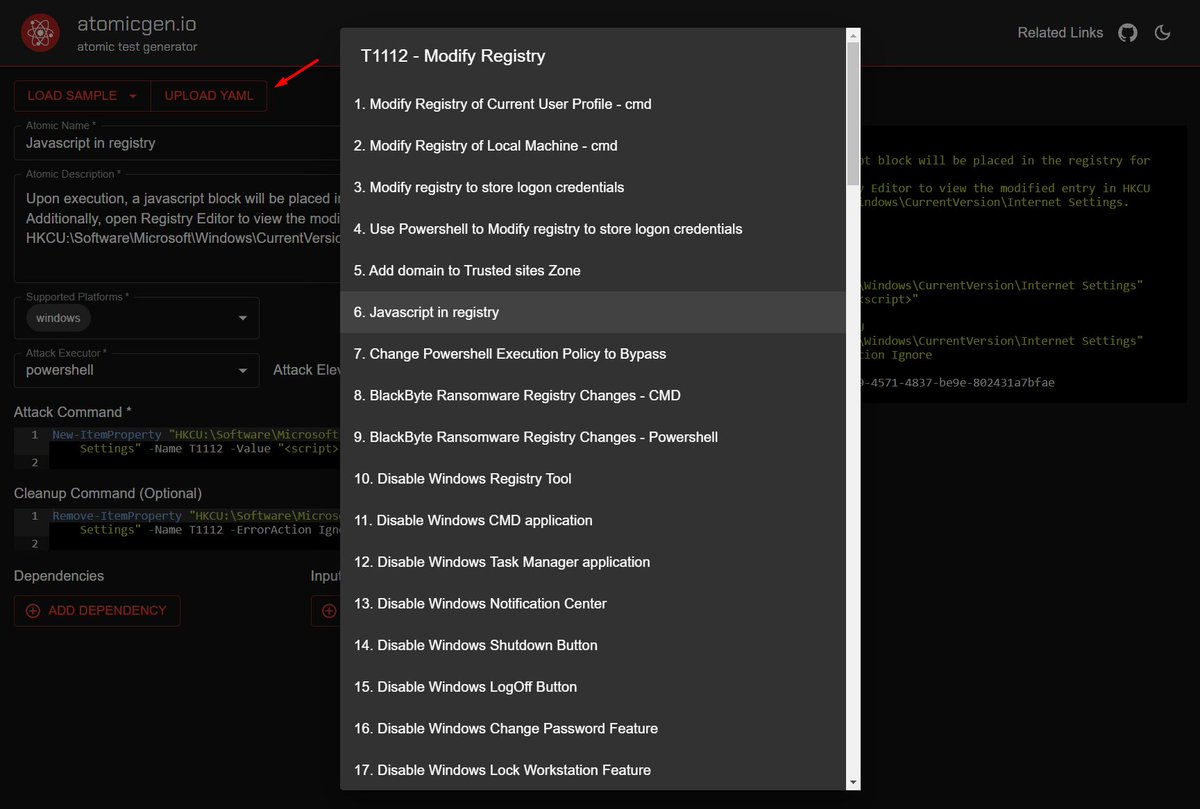Toggle dark mode moon icon
This screenshot has width=1200, height=809.
point(1162,33)
